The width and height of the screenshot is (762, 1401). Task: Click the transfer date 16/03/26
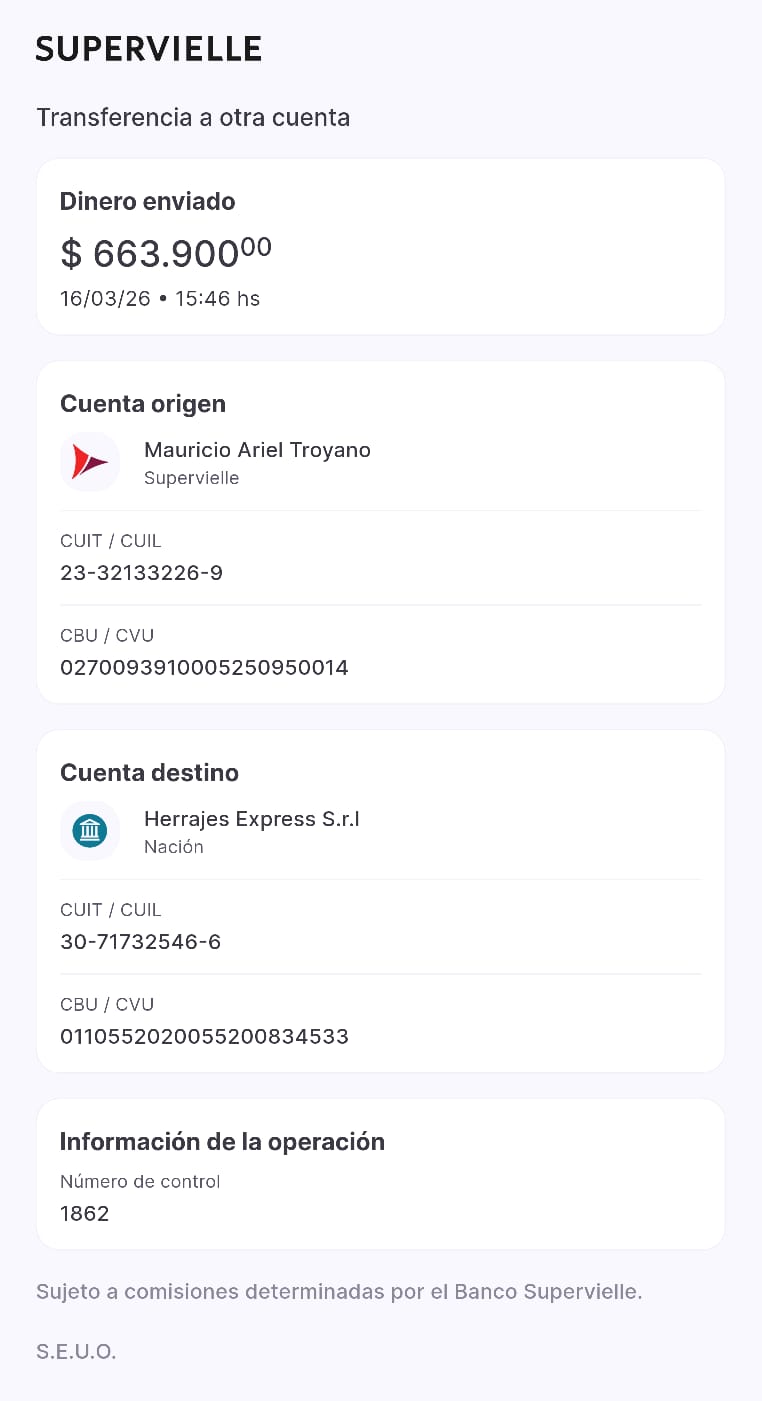coord(104,298)
